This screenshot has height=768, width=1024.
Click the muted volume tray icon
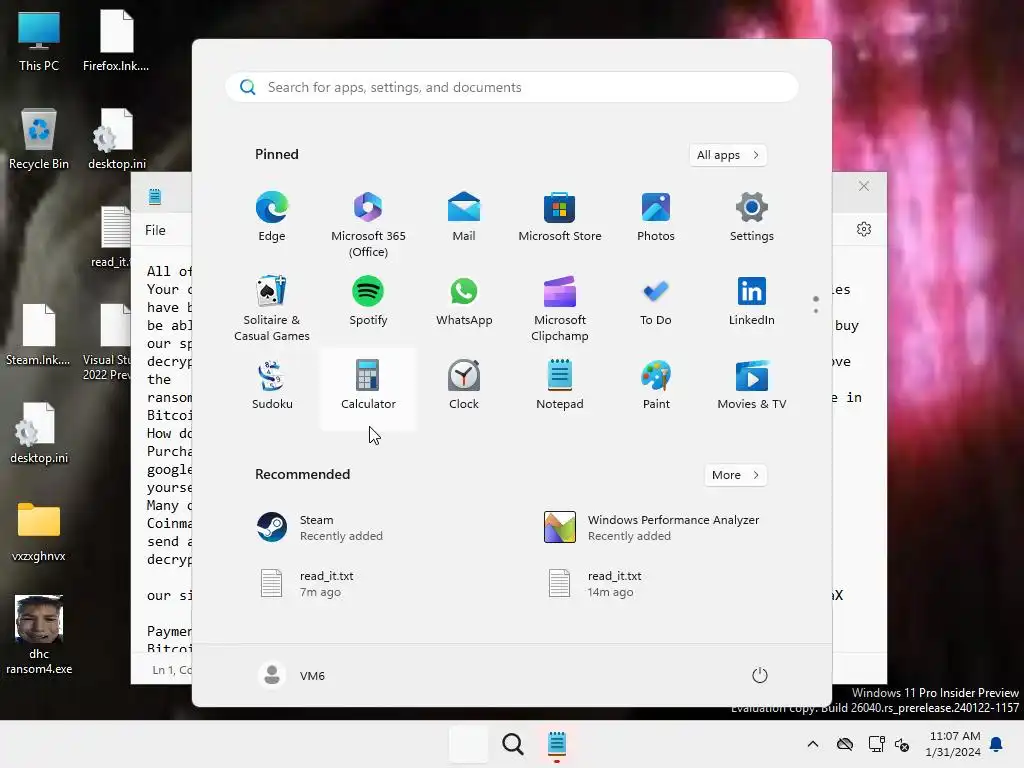pyautogui.click(x=902, y=744)
